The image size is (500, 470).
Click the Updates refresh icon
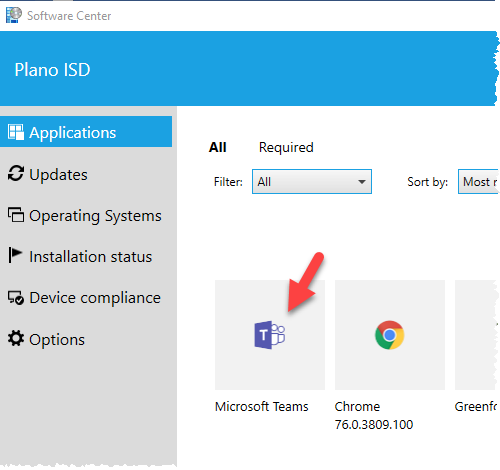click(16, 174)
